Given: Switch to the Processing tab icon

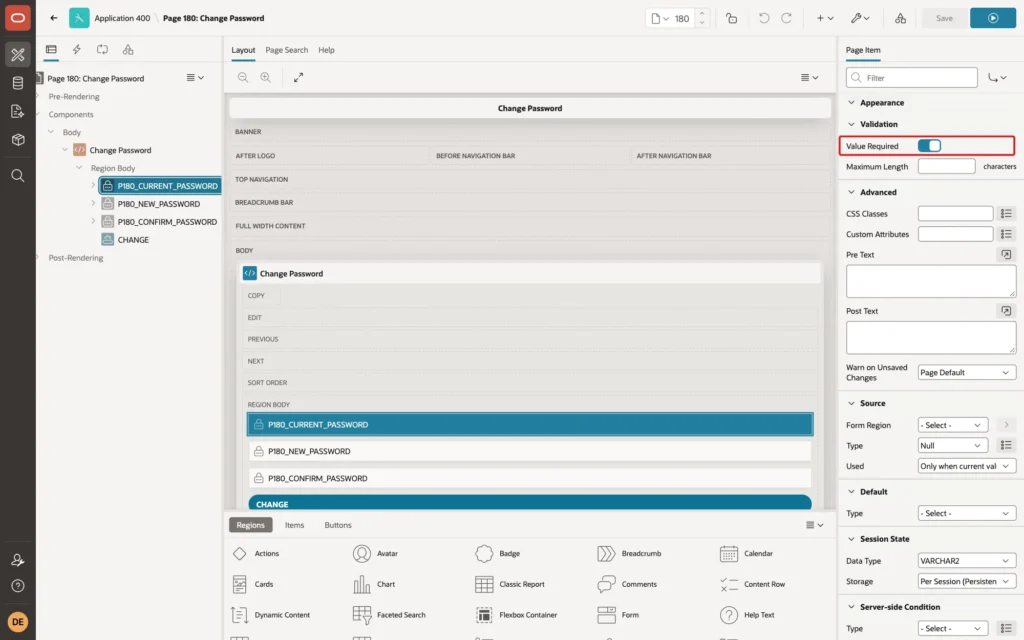Looking at the screenshot, I should (103, 50).
